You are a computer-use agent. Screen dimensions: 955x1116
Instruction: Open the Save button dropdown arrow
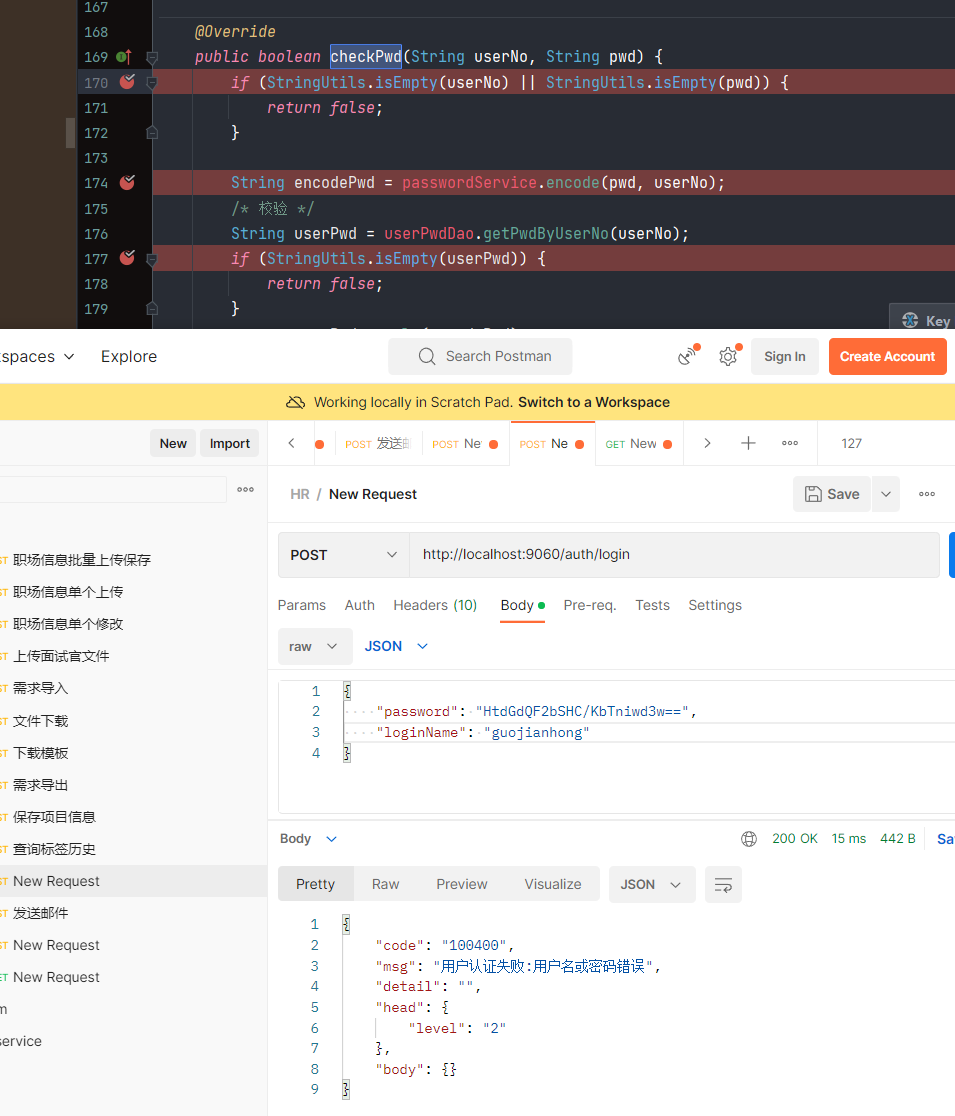pos(885,494)
